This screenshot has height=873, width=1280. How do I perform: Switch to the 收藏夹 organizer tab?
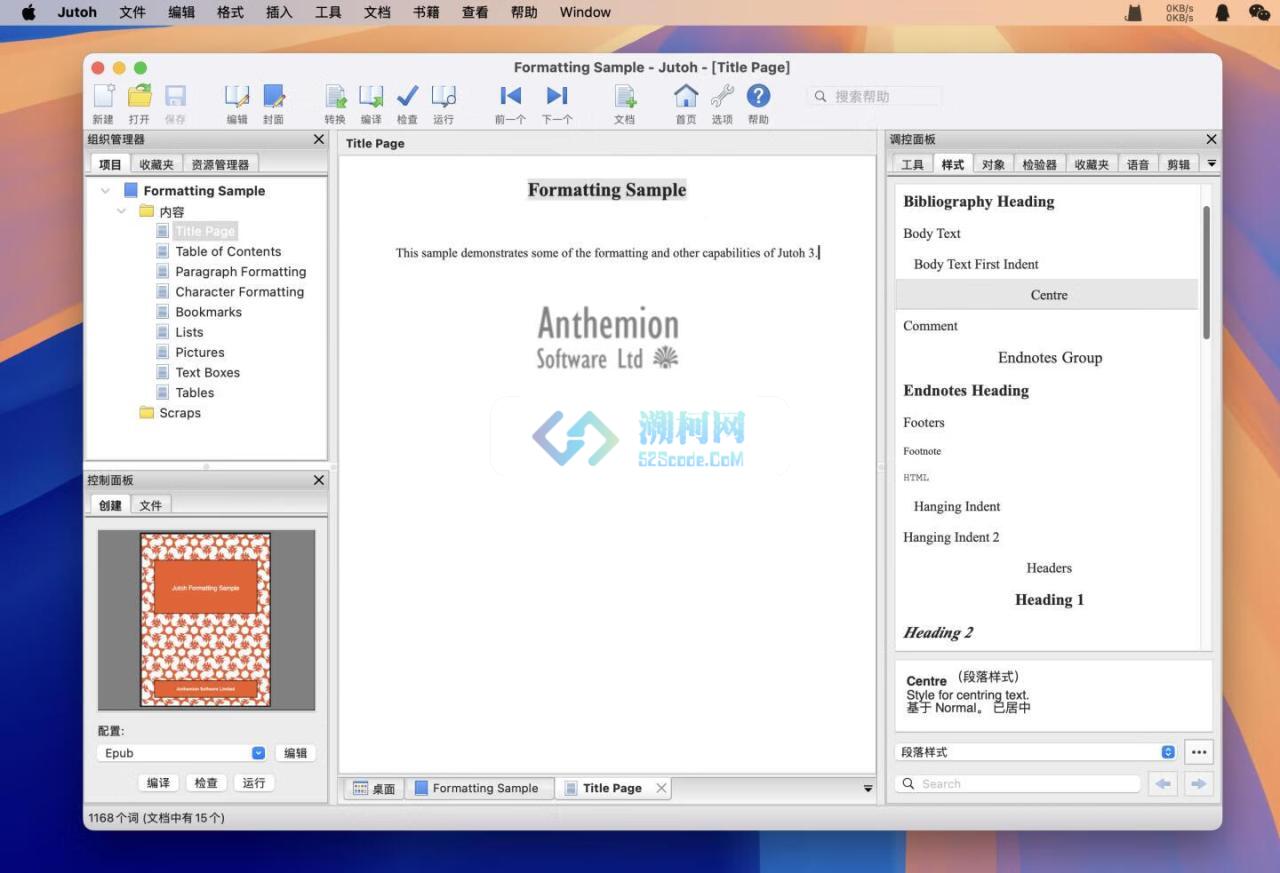point(157,164)
